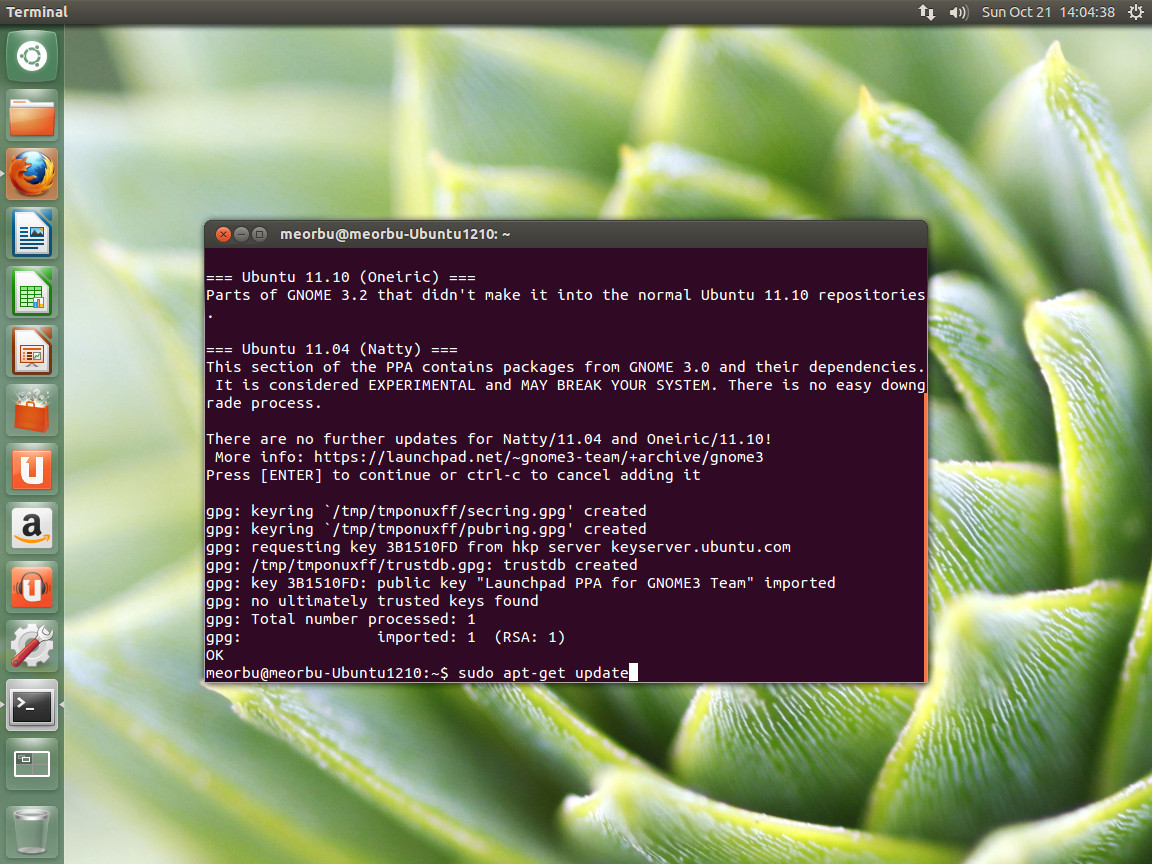This screenshot has height=864, width=1152.
Task: Select the Terminal launcher icon
Action: tap(32, 705)
